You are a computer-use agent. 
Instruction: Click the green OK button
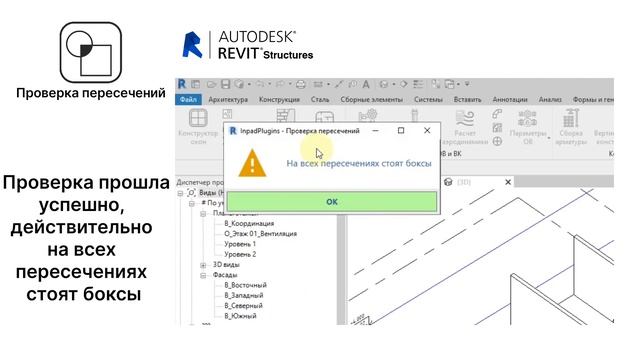pyautogui.click(x=332, y=202)
